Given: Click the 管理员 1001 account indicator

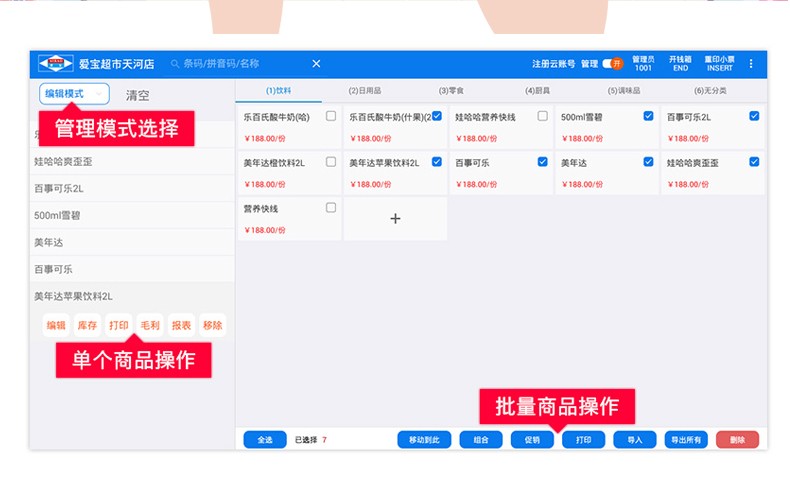Looking at the screenshot, I should click(x=643, y=64).
